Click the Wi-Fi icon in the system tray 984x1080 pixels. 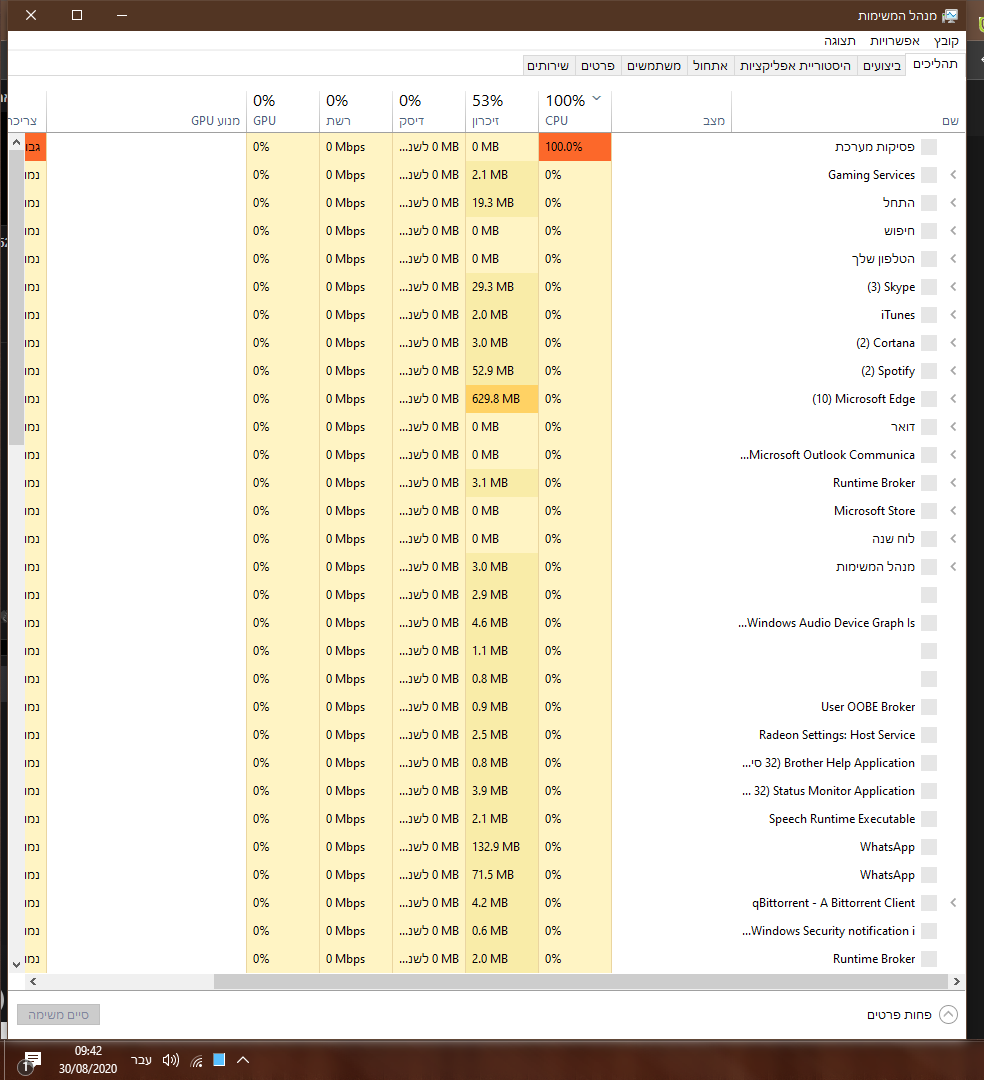point(195,1060)
